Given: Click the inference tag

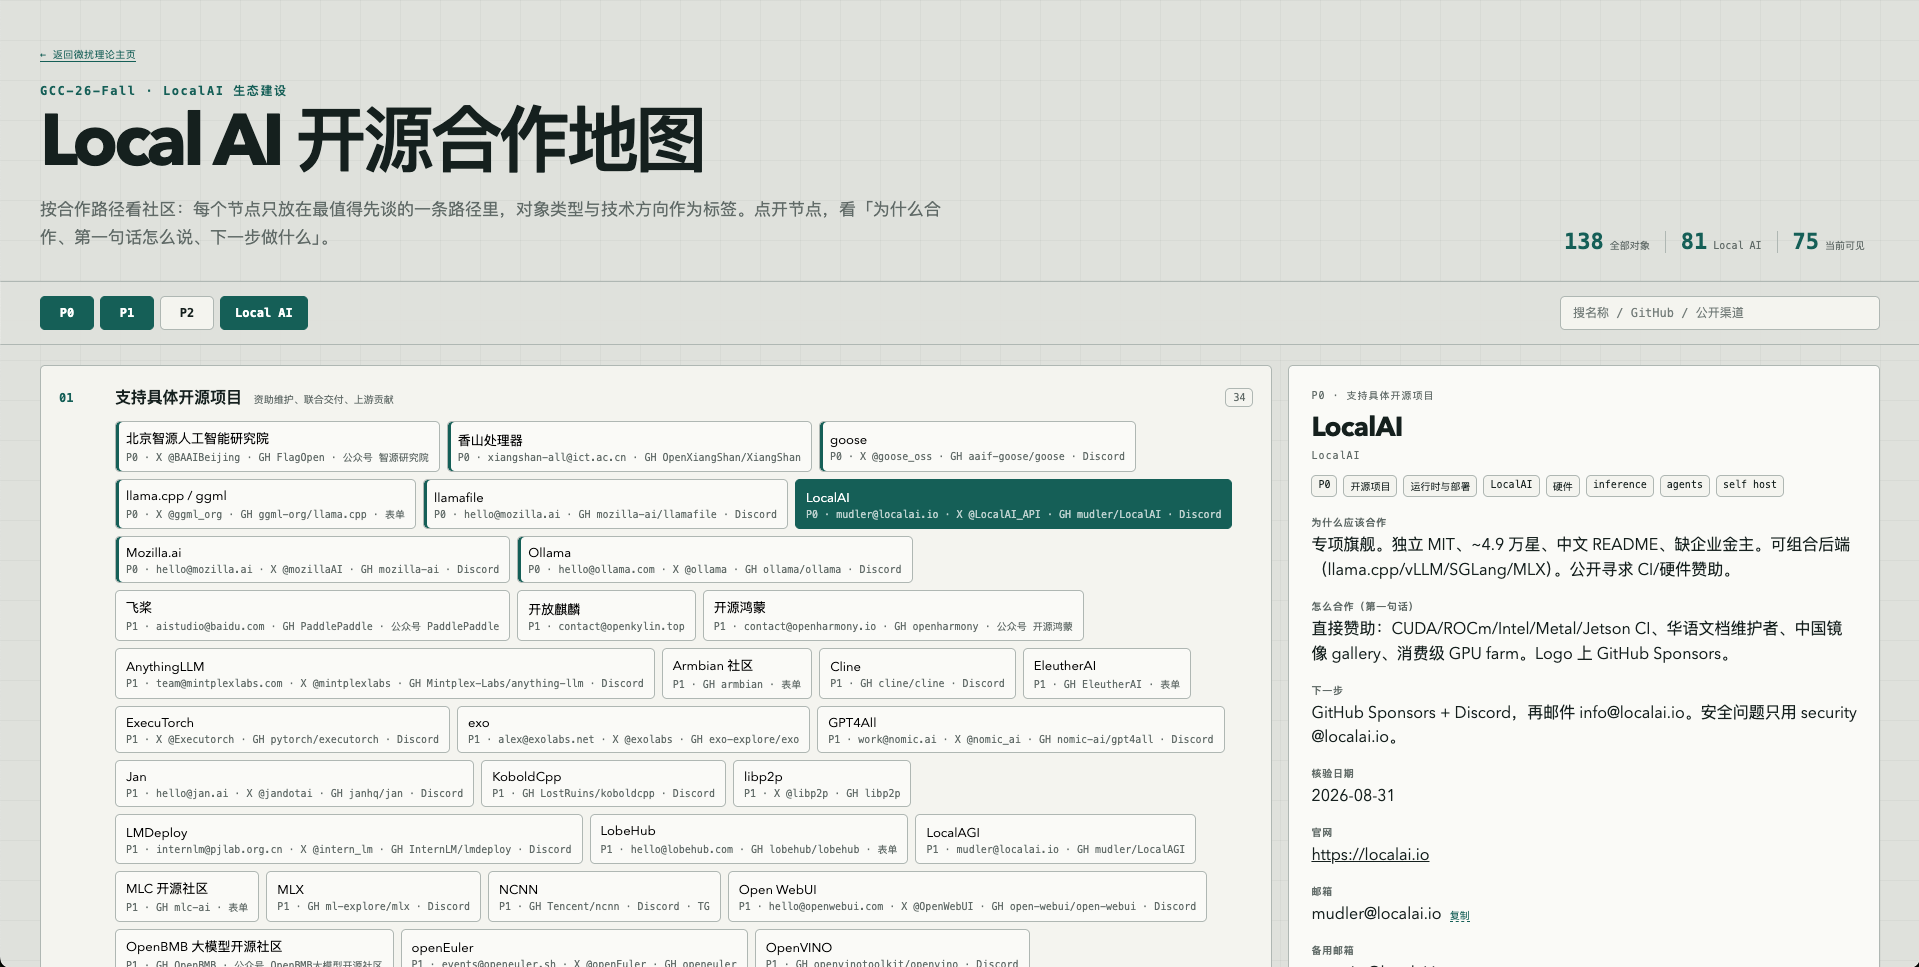Looking at the screenshot, I should tap(1619, 485).
